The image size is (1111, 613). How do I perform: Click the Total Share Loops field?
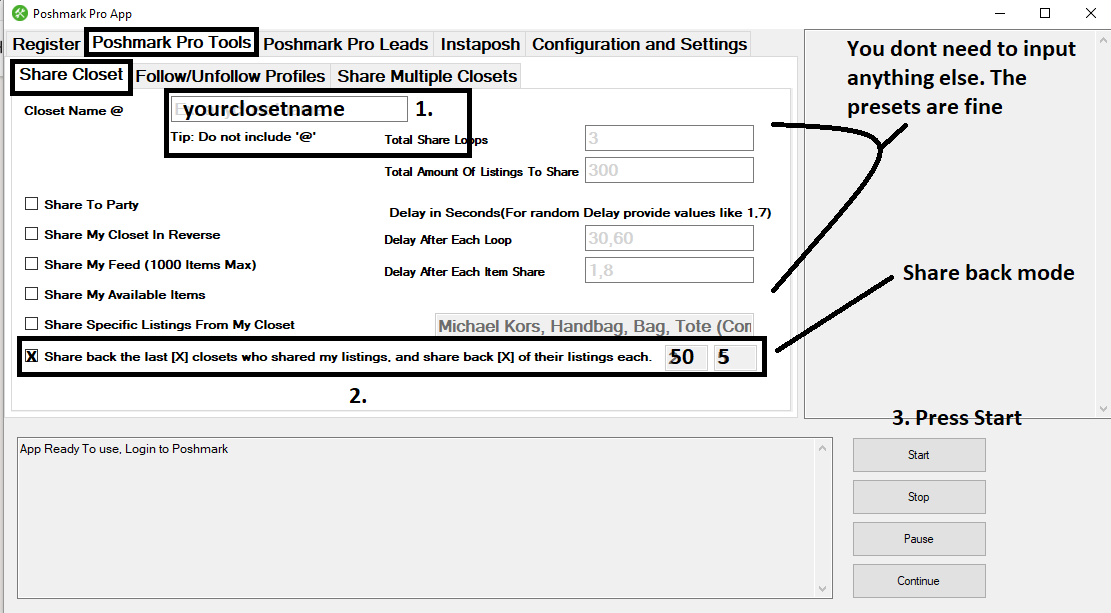point(669,138)
